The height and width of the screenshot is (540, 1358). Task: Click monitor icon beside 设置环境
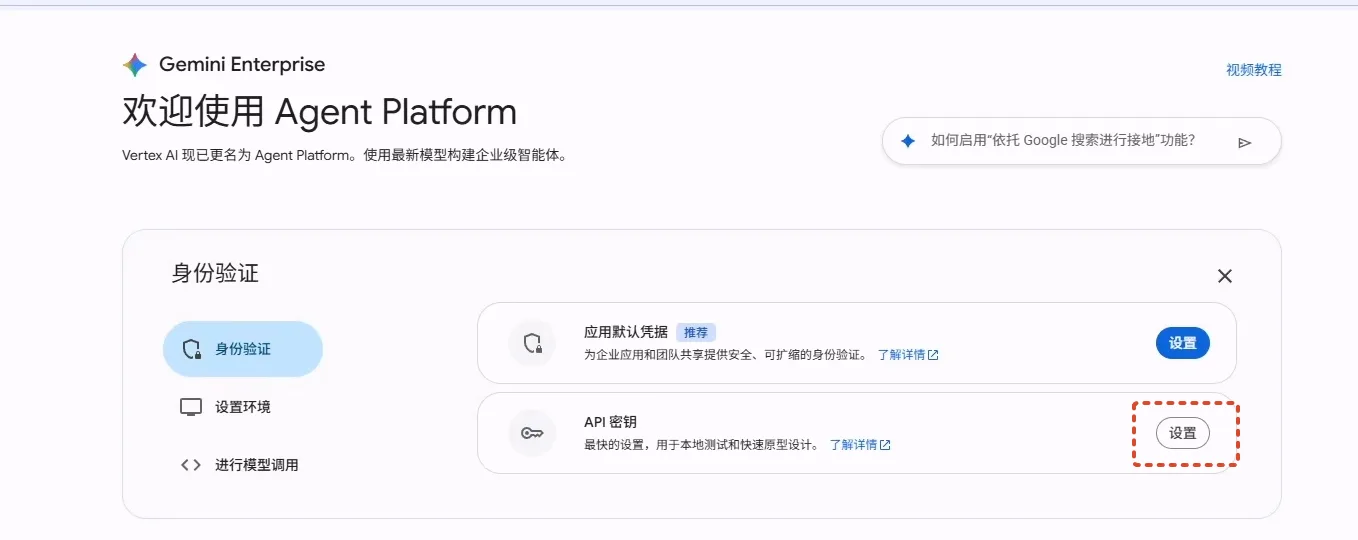[191, 407]
